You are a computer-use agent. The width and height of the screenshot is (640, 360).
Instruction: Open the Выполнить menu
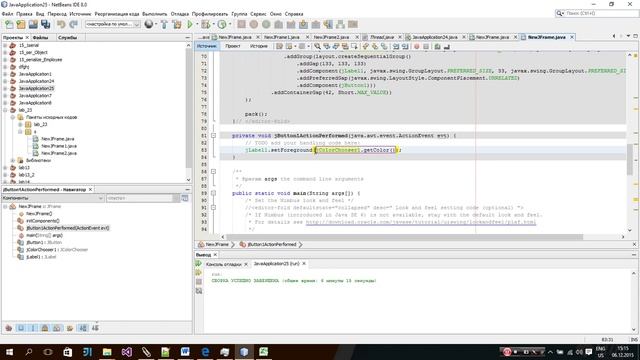click(x=154, y=14)
